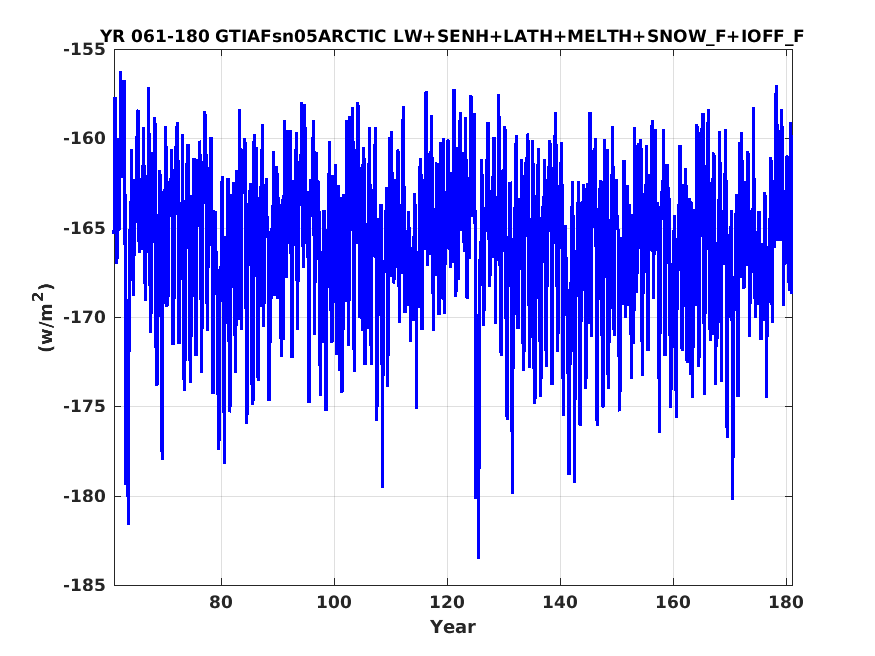Click the plot title text starting 'YR 061-180'
Viewport: 875px width, 656px height.
(452, 36)
